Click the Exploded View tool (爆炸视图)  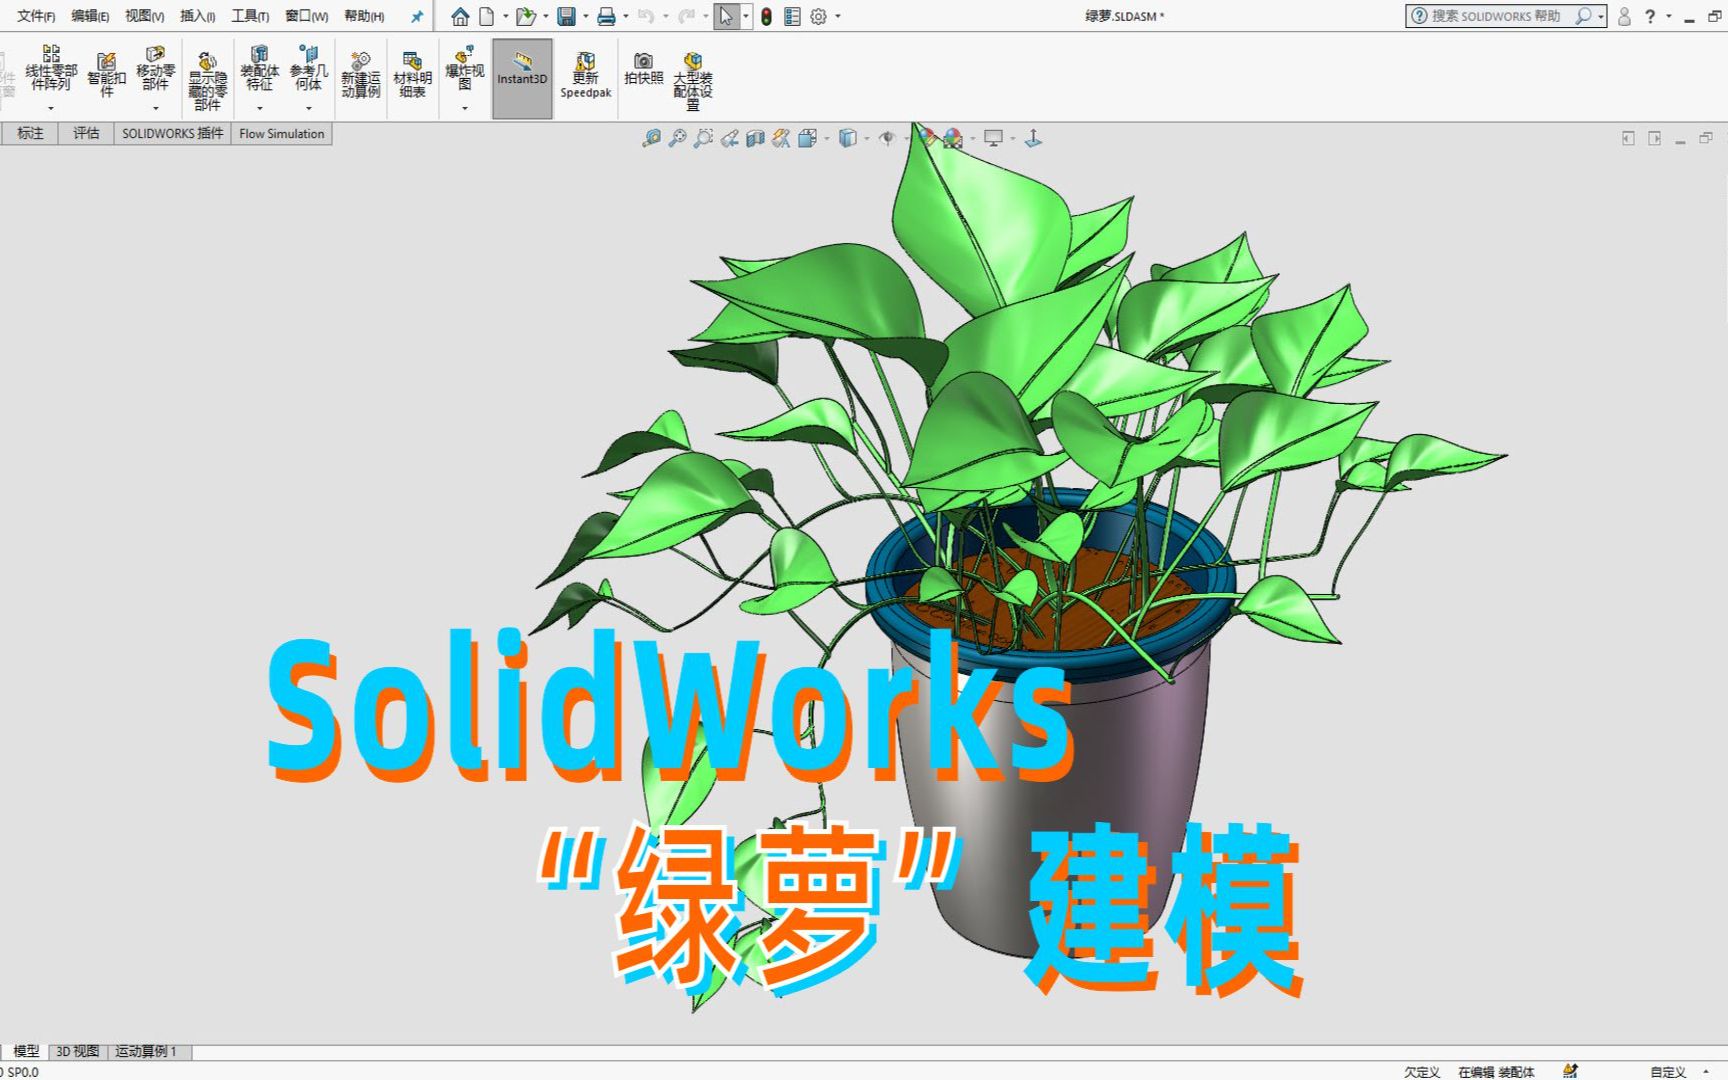pos(464,68)
